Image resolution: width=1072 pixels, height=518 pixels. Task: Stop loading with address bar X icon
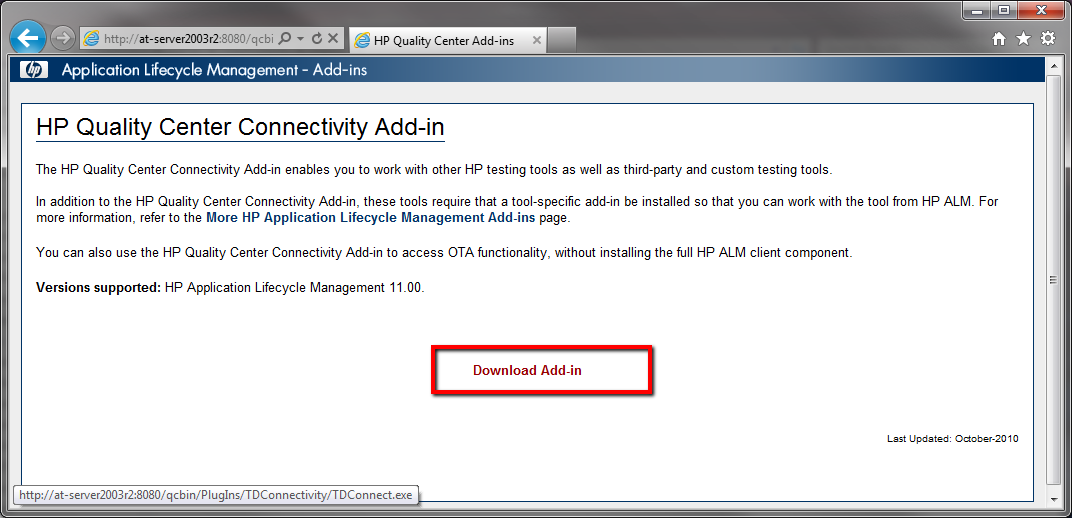(x=333, y=39)
